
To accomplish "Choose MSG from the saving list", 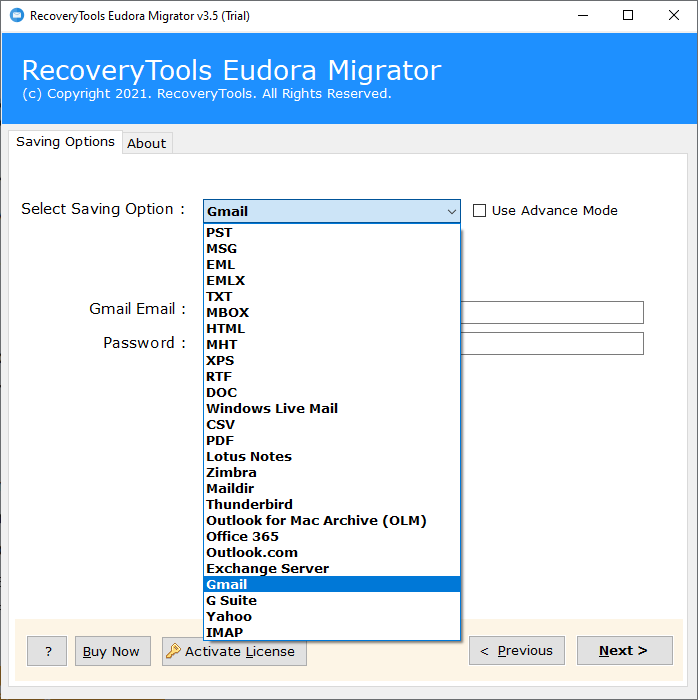I will pyautogui.click(x=332, y=249).
